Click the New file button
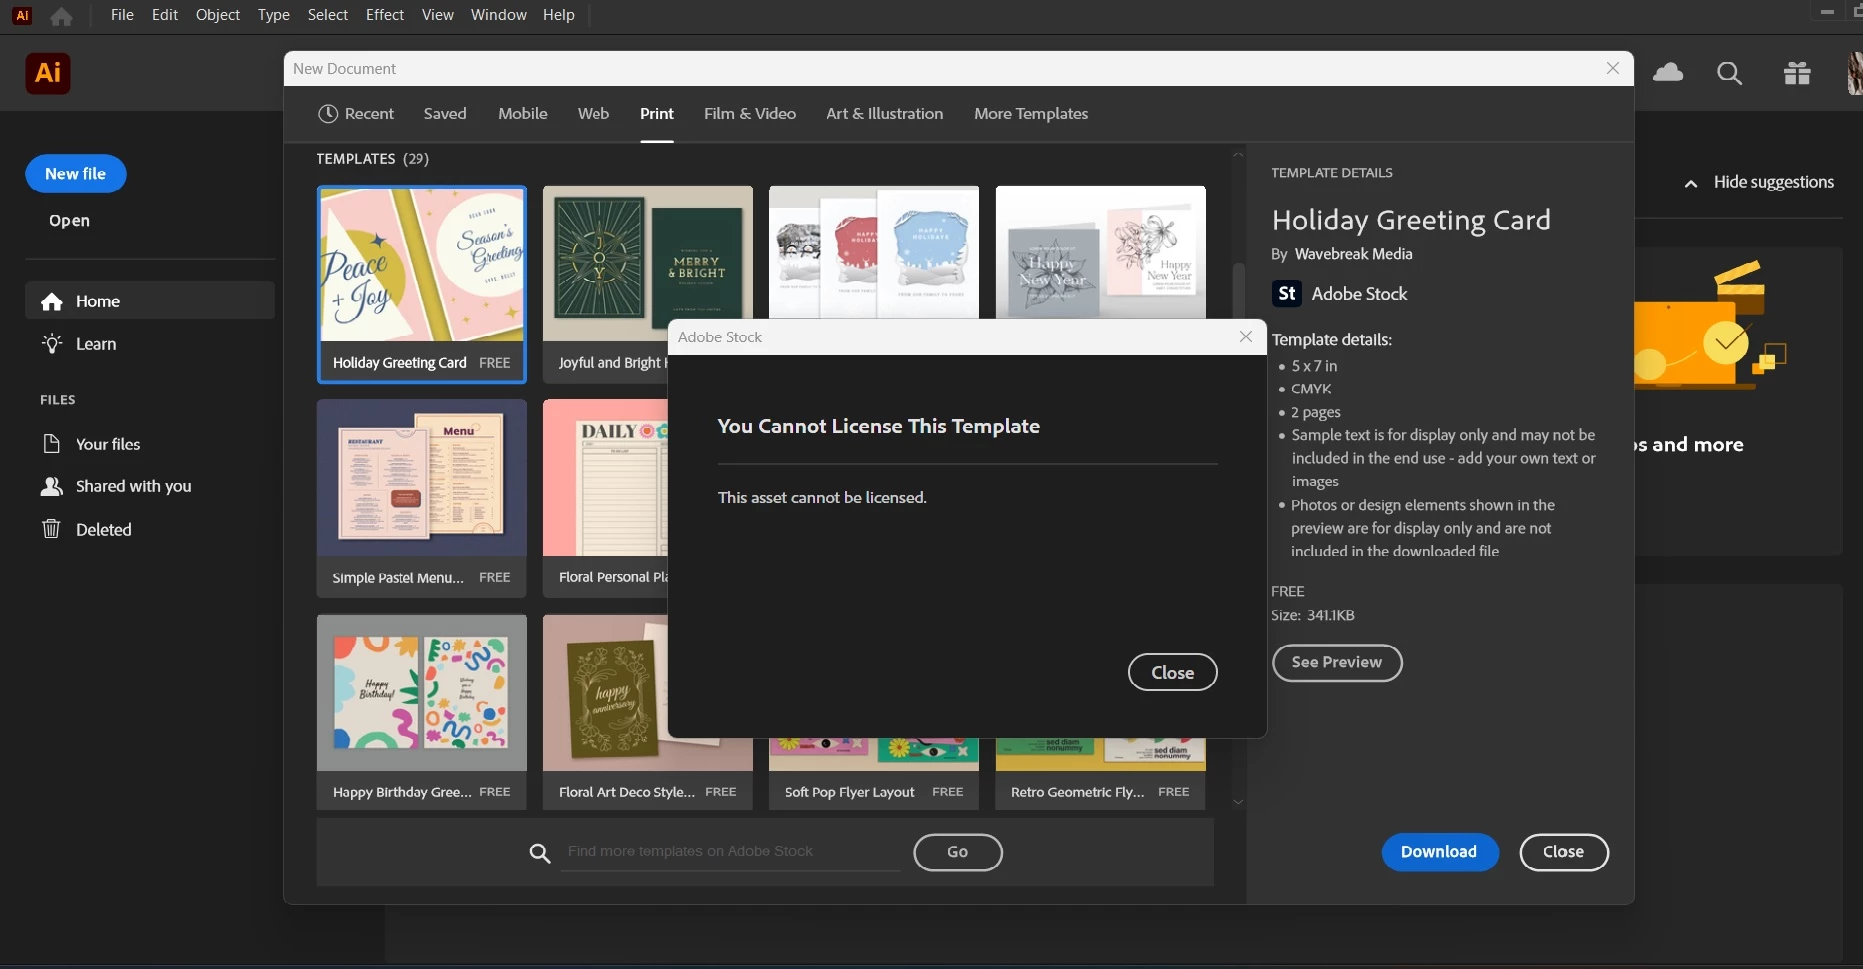Screen dimensions: 1863x969 [76, 174]
